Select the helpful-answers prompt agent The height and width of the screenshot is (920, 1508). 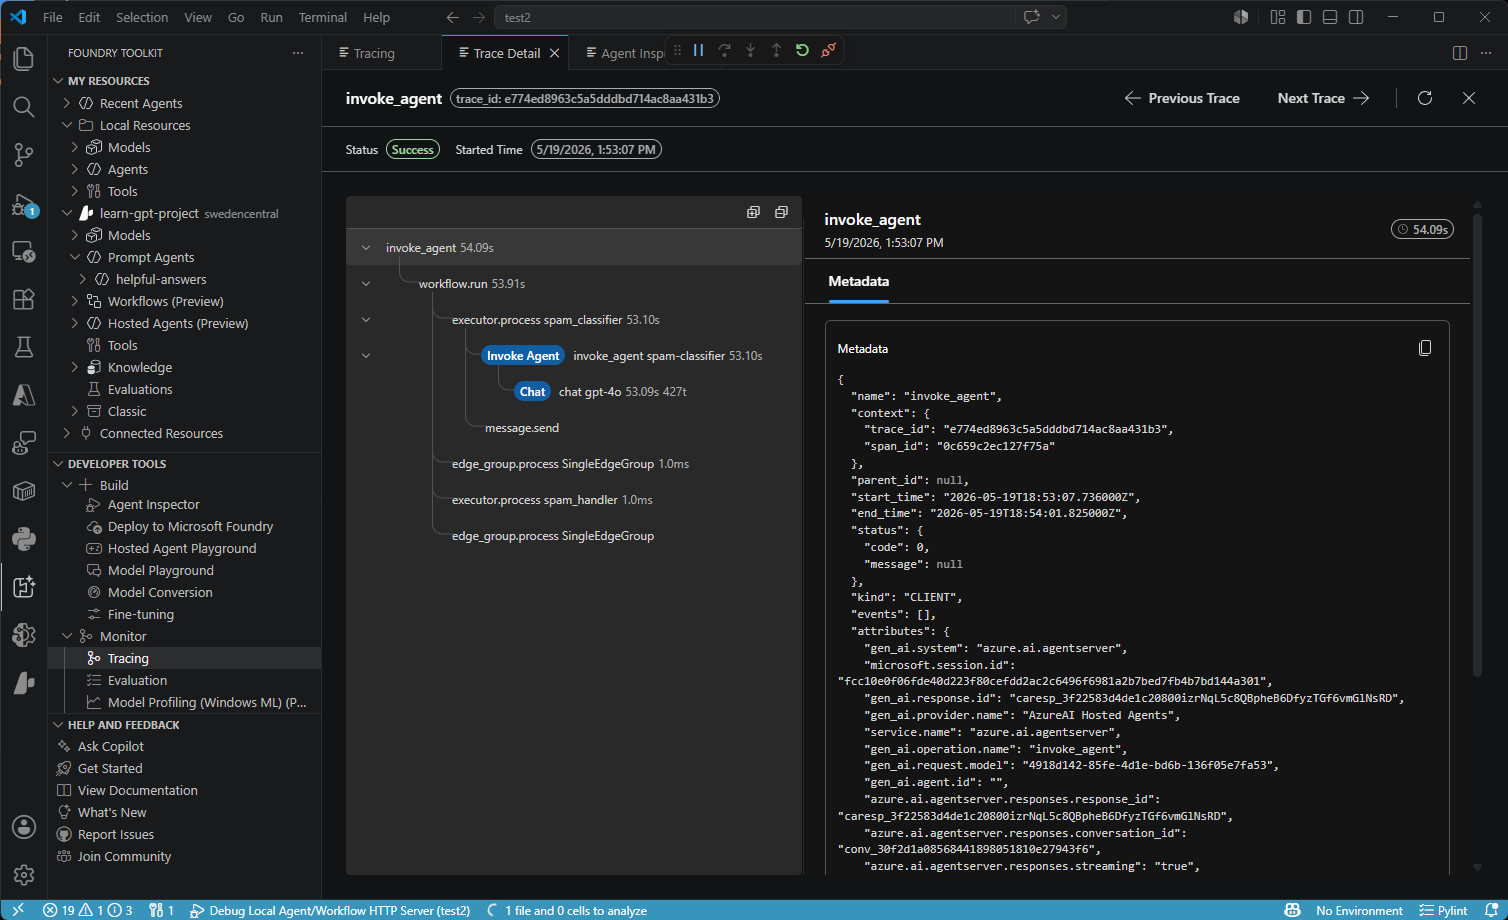click(x=161, y=279)
